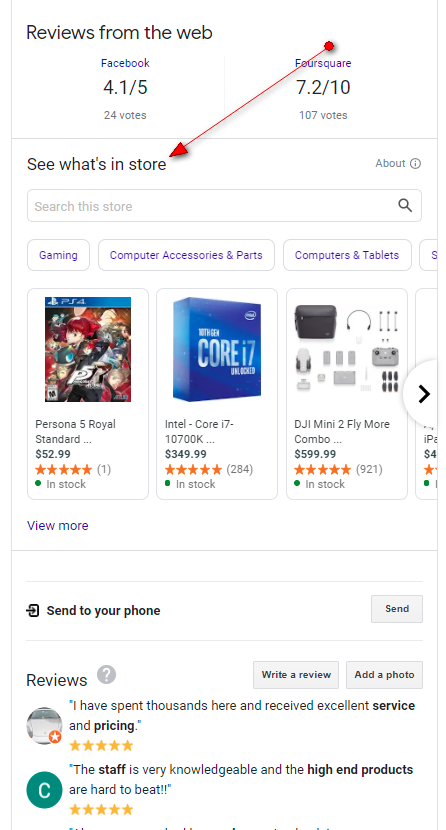
Task: Click the Add a photo button
Action: (385, 675)
